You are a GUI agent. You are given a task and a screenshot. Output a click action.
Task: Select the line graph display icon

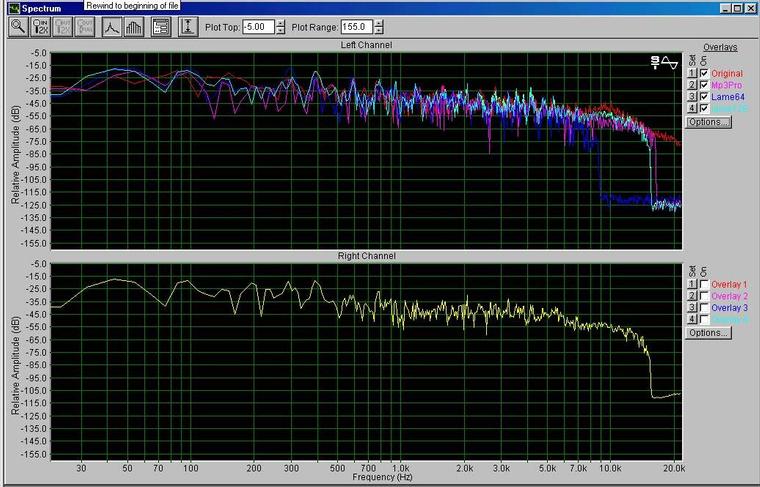point(111,27)
